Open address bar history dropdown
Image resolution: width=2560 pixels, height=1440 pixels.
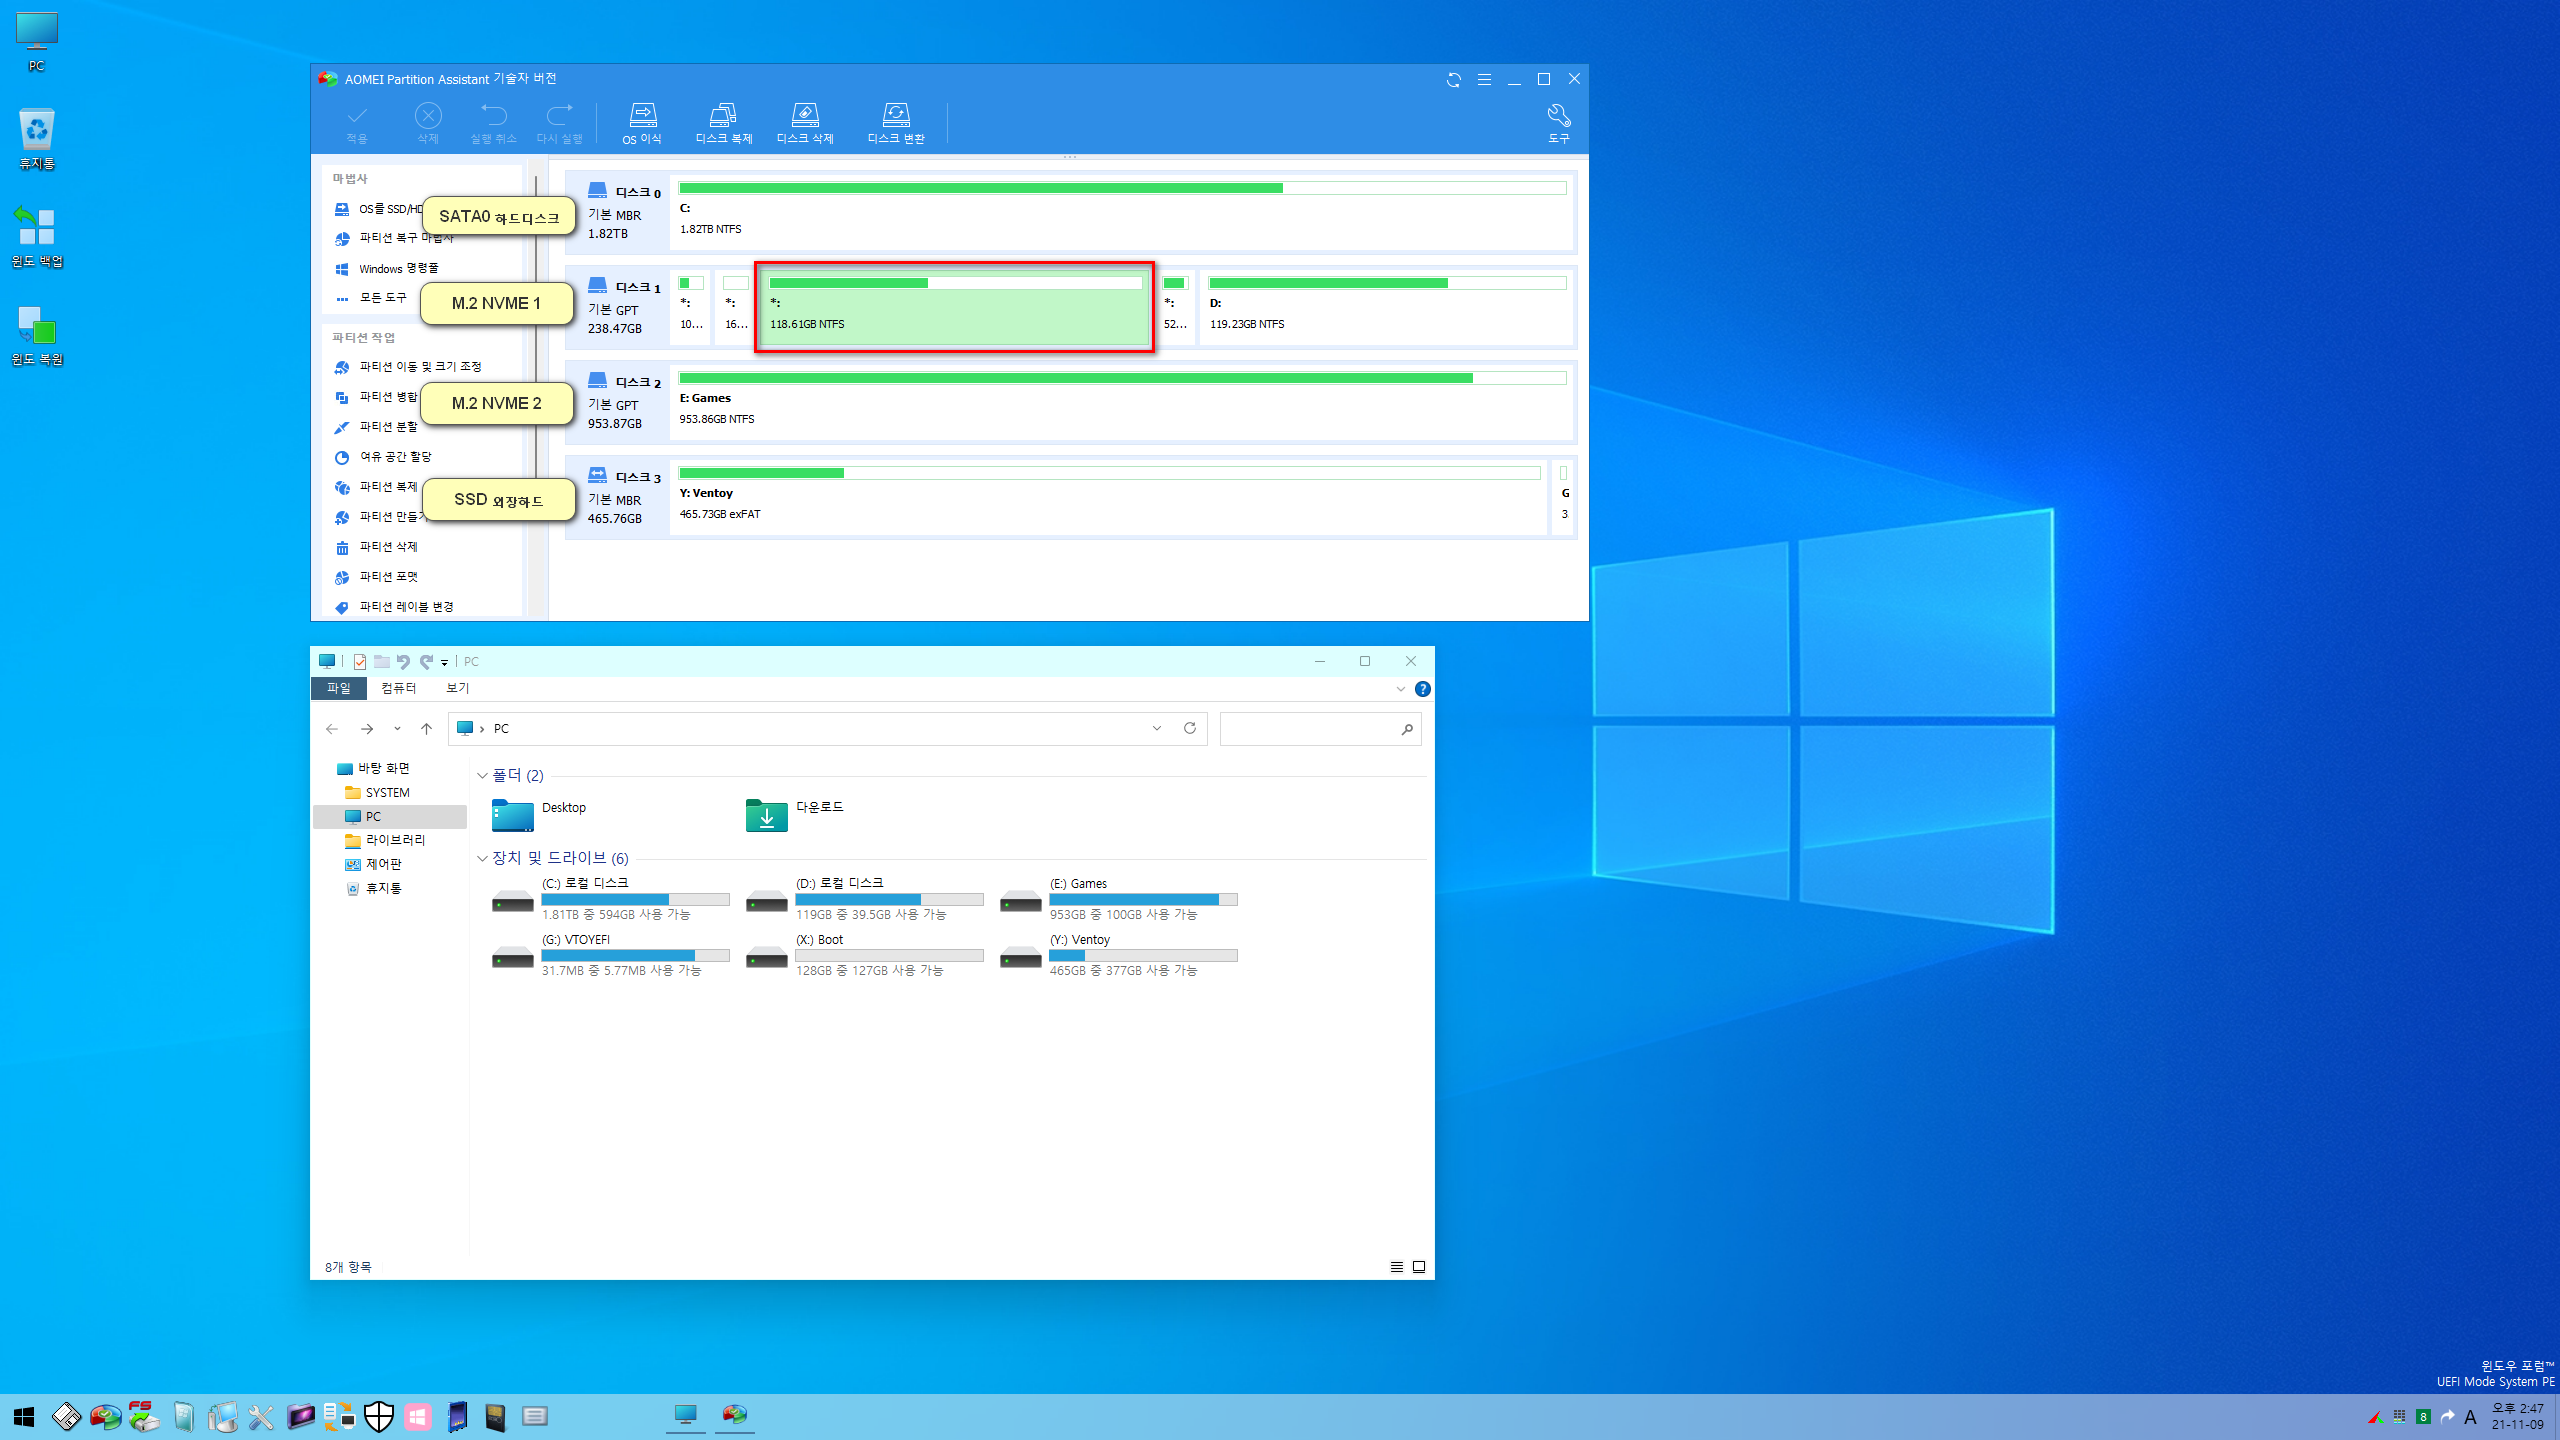1157,728
